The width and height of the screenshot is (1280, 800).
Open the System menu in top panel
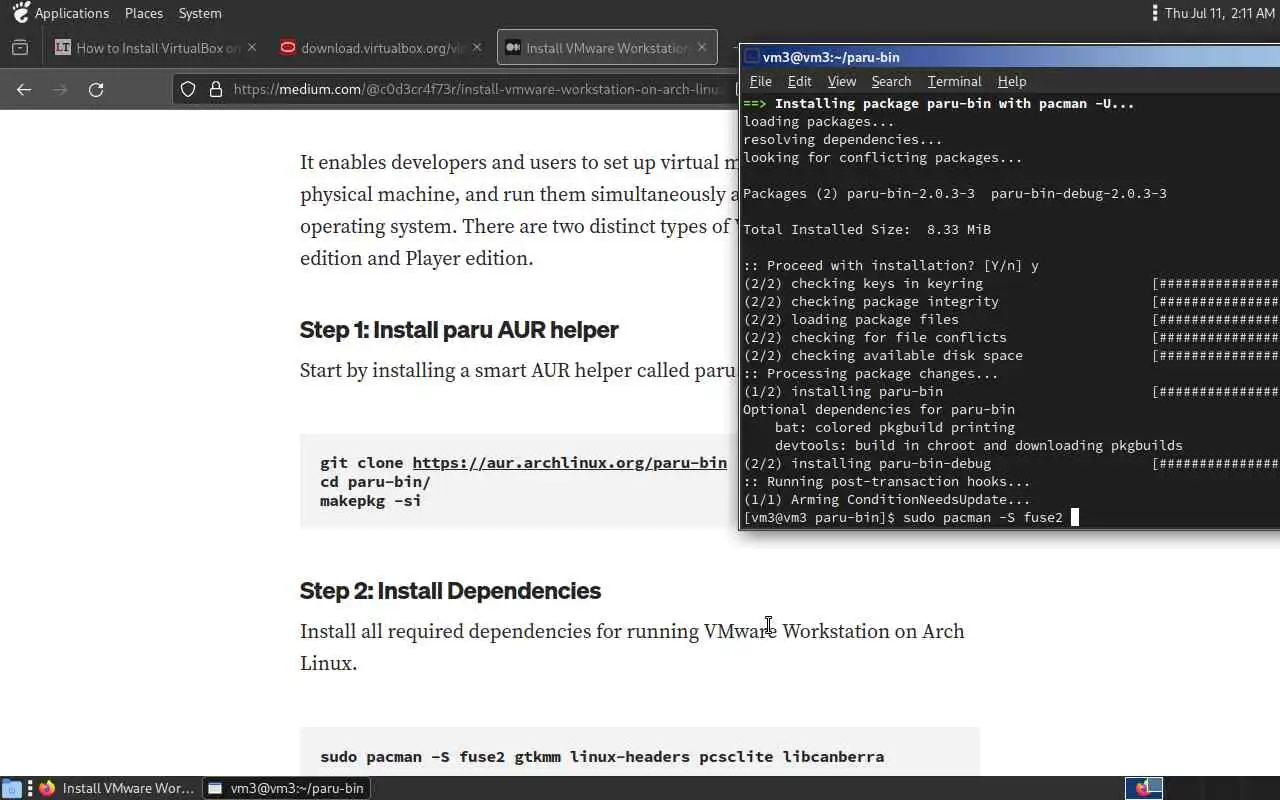[200, 13]
